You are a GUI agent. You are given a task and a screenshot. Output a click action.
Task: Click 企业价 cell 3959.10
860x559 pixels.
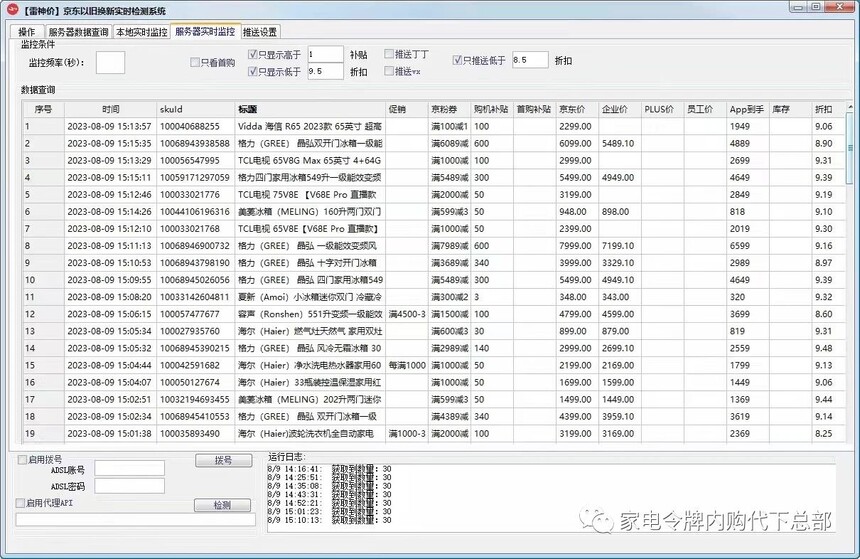pyautogui.click(x=618, y=416)
